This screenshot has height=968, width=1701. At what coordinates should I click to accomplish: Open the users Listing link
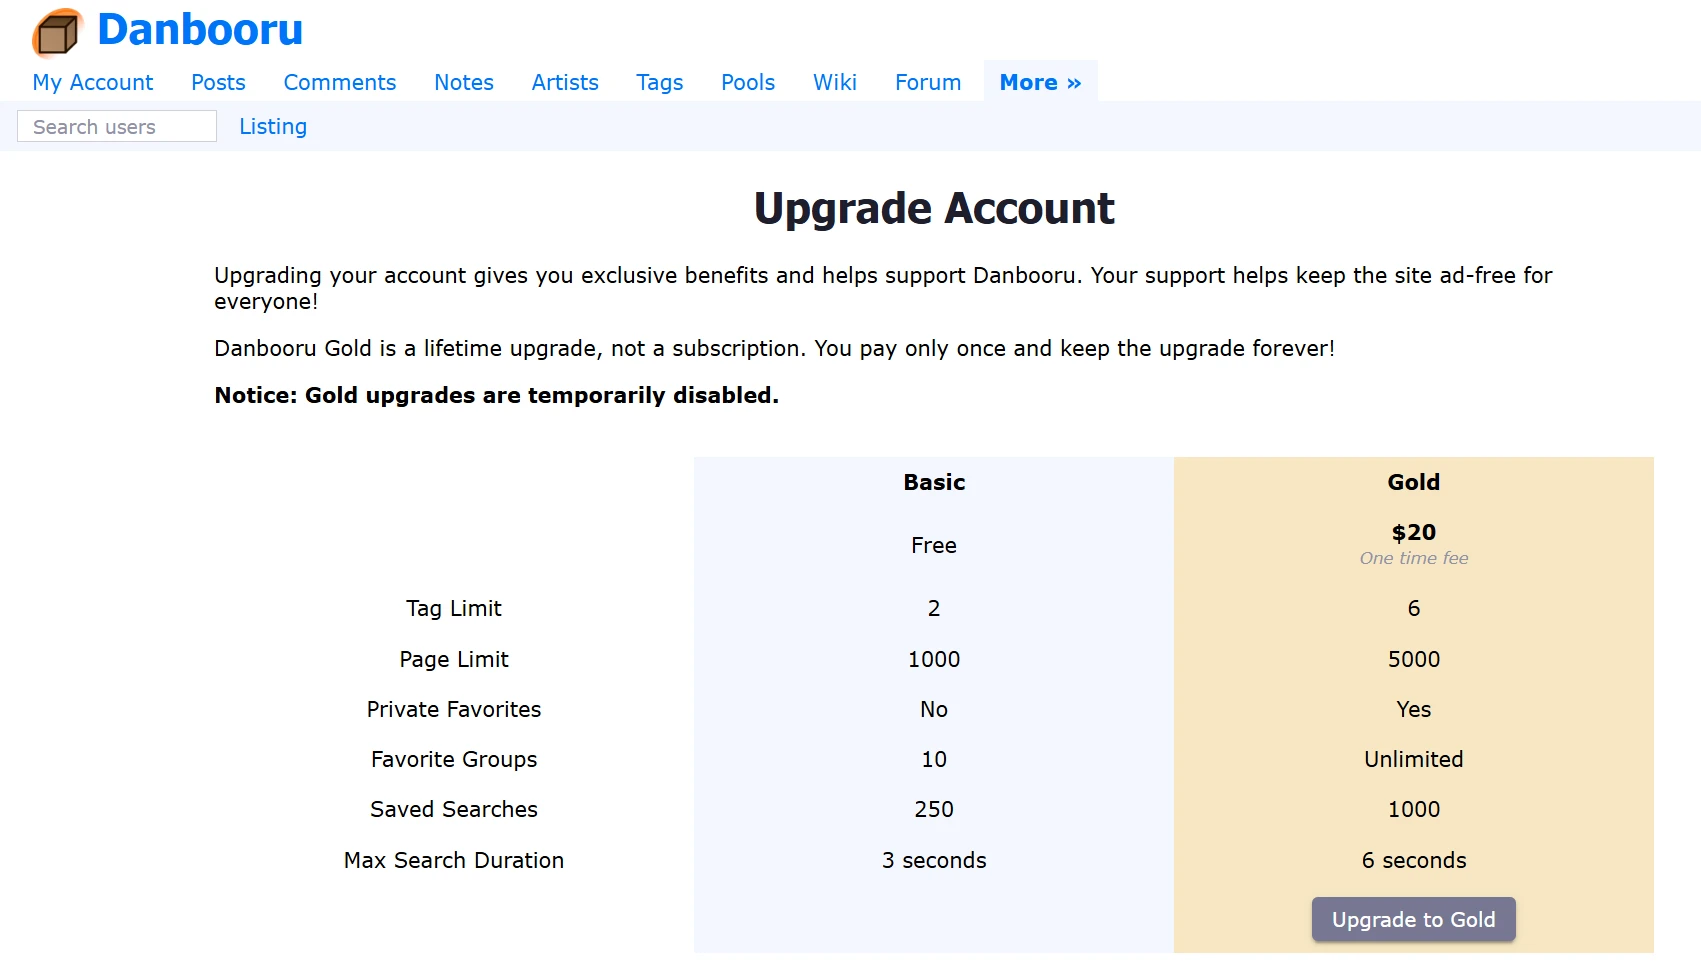pos(273,126)
